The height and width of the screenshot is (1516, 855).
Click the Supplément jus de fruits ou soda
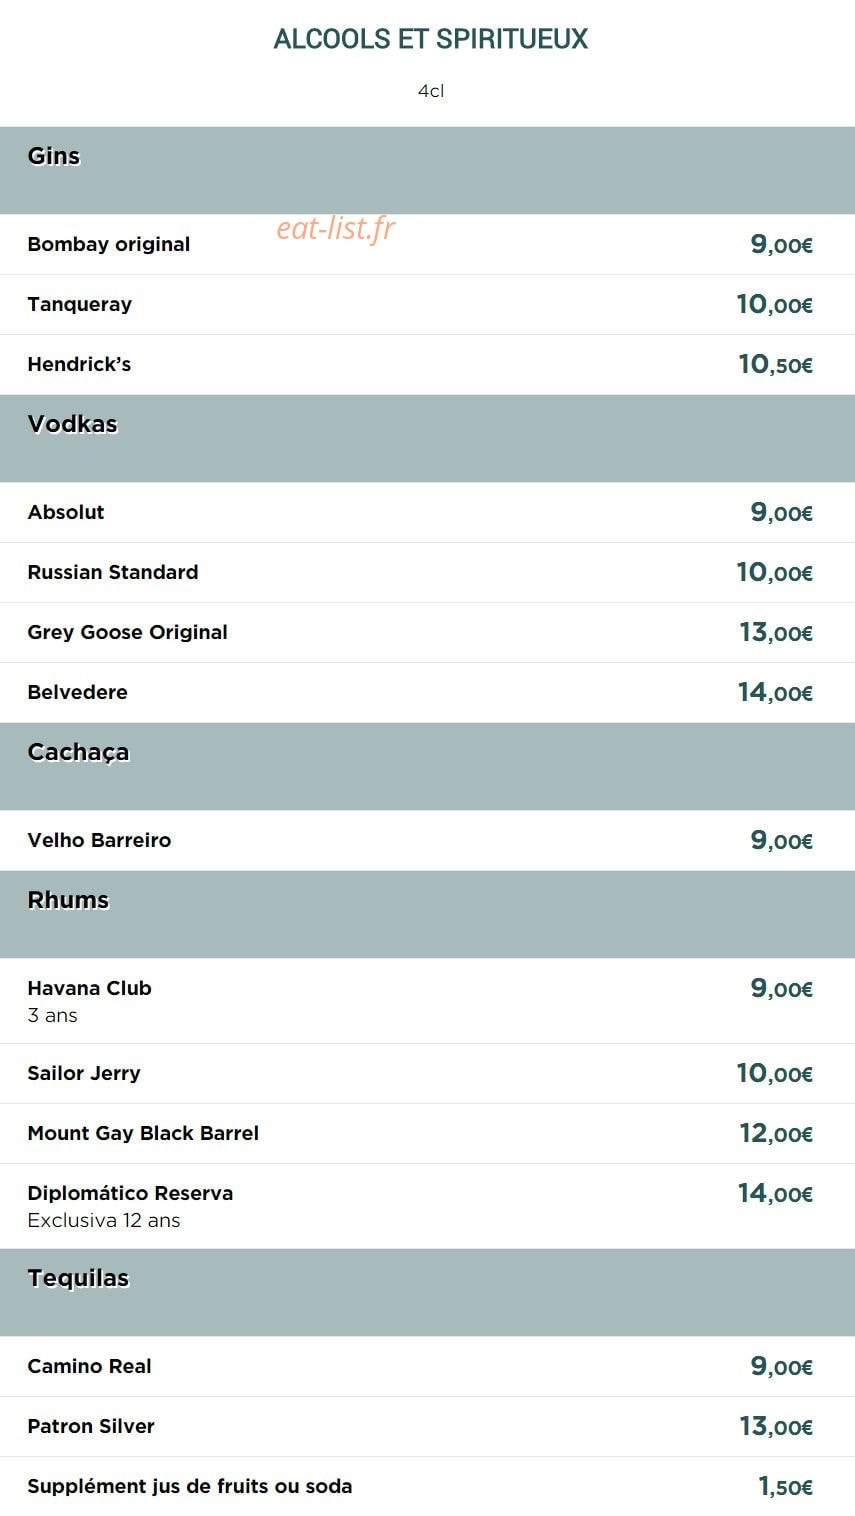click(x=190, y=1486)
